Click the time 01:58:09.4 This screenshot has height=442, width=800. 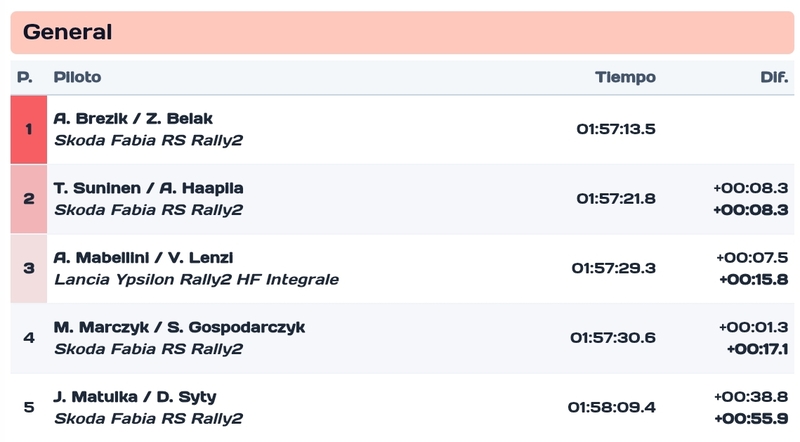pyautogui.click(x=612, y=407)
